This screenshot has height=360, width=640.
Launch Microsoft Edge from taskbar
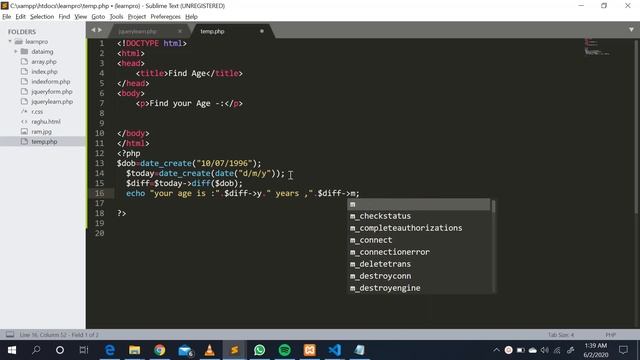point(110,350)
